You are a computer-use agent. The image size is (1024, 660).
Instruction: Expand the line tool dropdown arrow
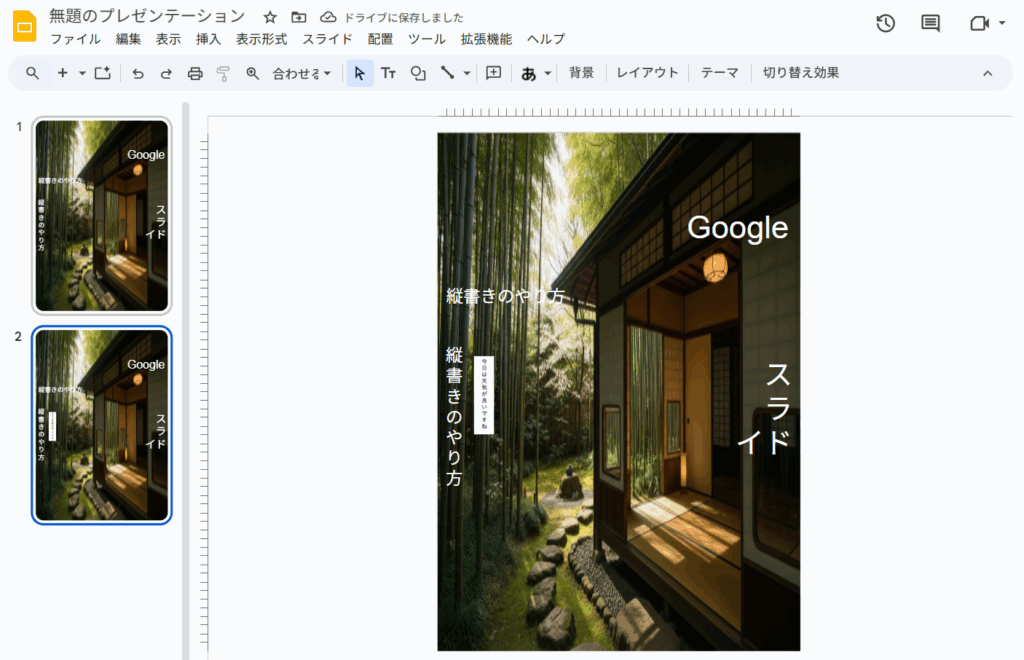[x=467, y=73]
